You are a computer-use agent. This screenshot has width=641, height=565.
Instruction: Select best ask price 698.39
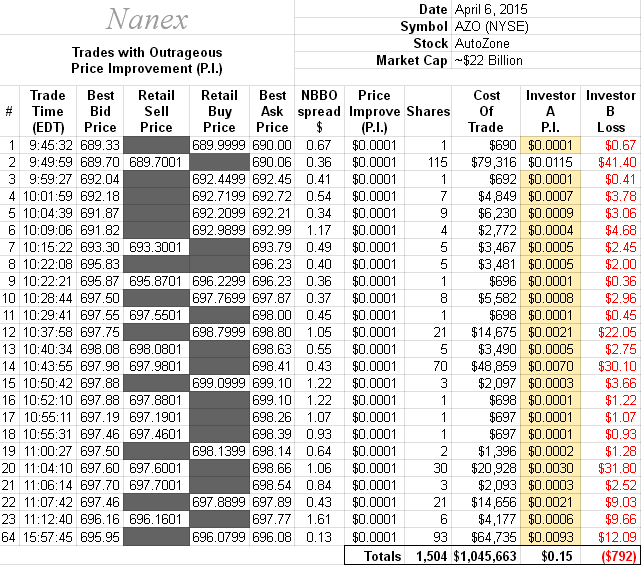[x=272, y=434]
